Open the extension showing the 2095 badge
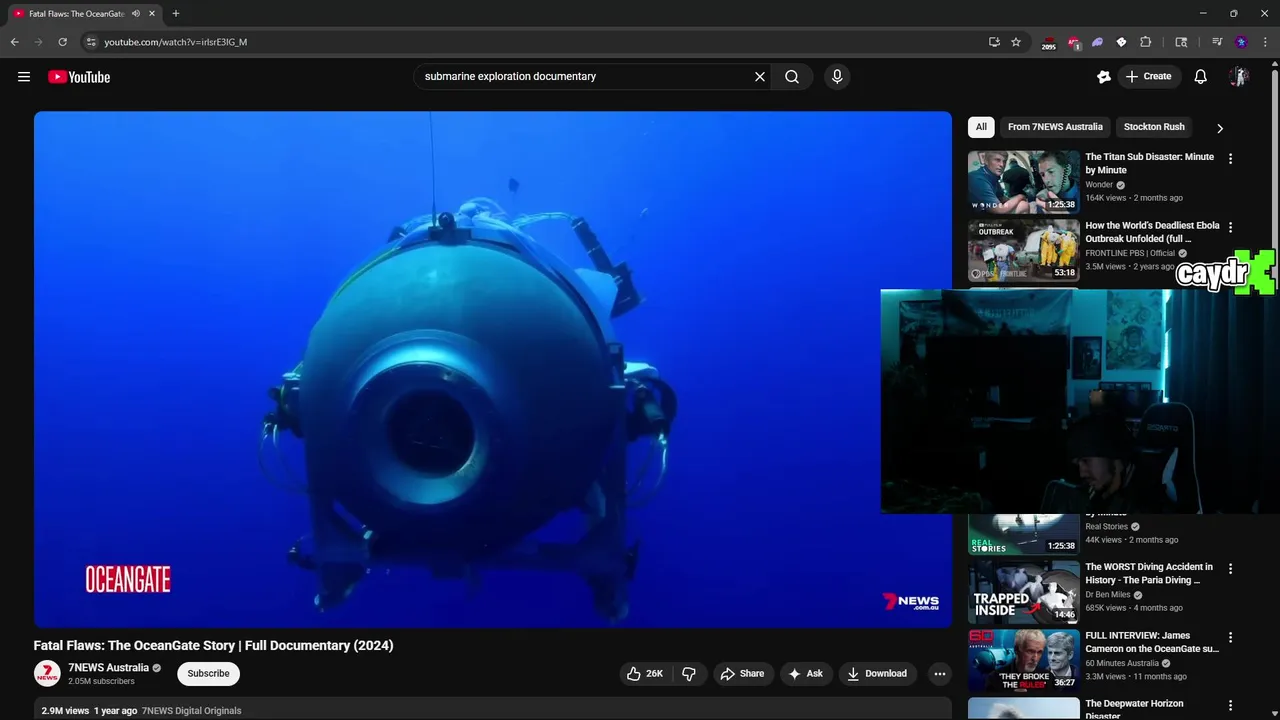The image size is (1280, 720). click(x=1048, y=43)
